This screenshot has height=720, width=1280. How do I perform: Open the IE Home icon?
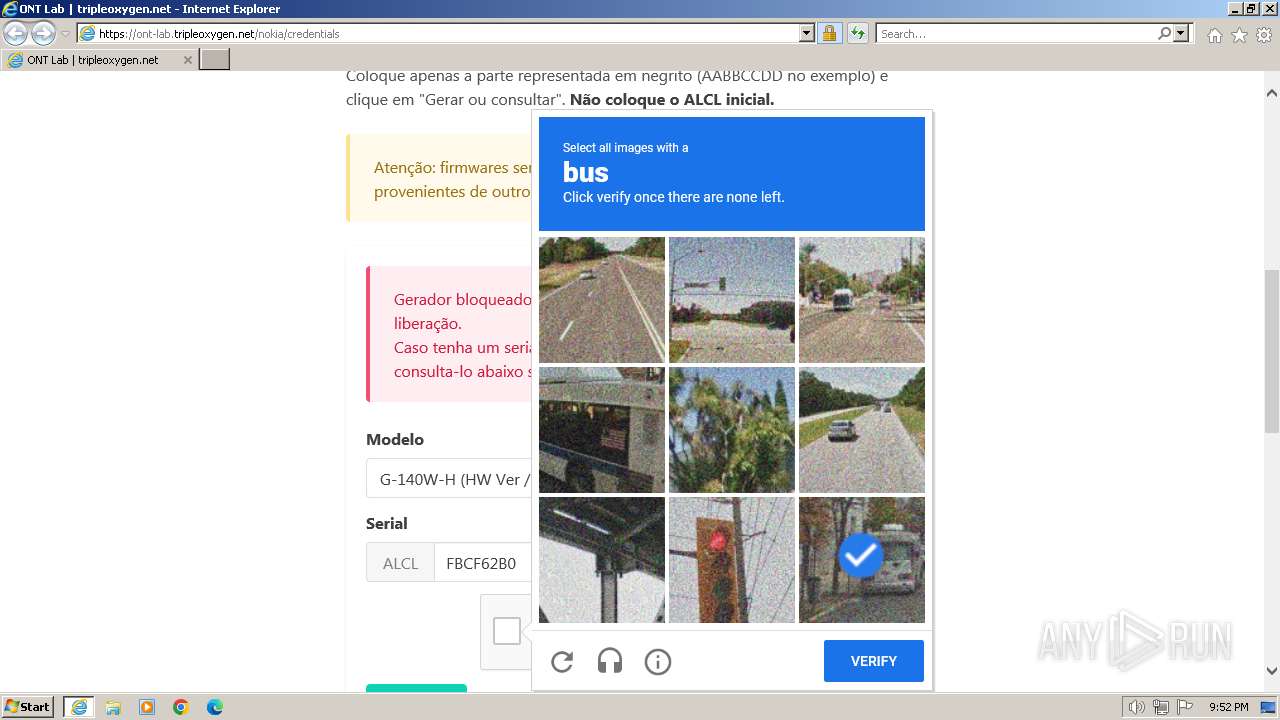1214,35
